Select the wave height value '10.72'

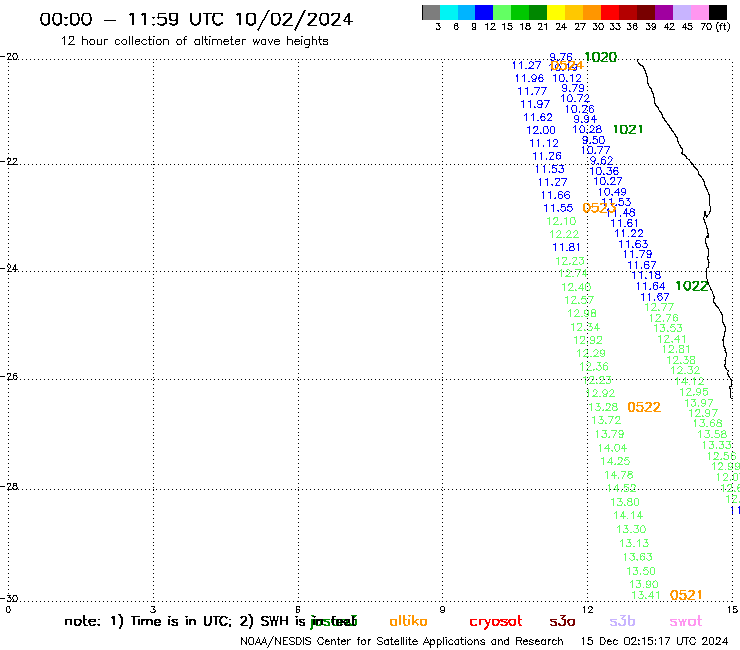[x=575, y=99]
